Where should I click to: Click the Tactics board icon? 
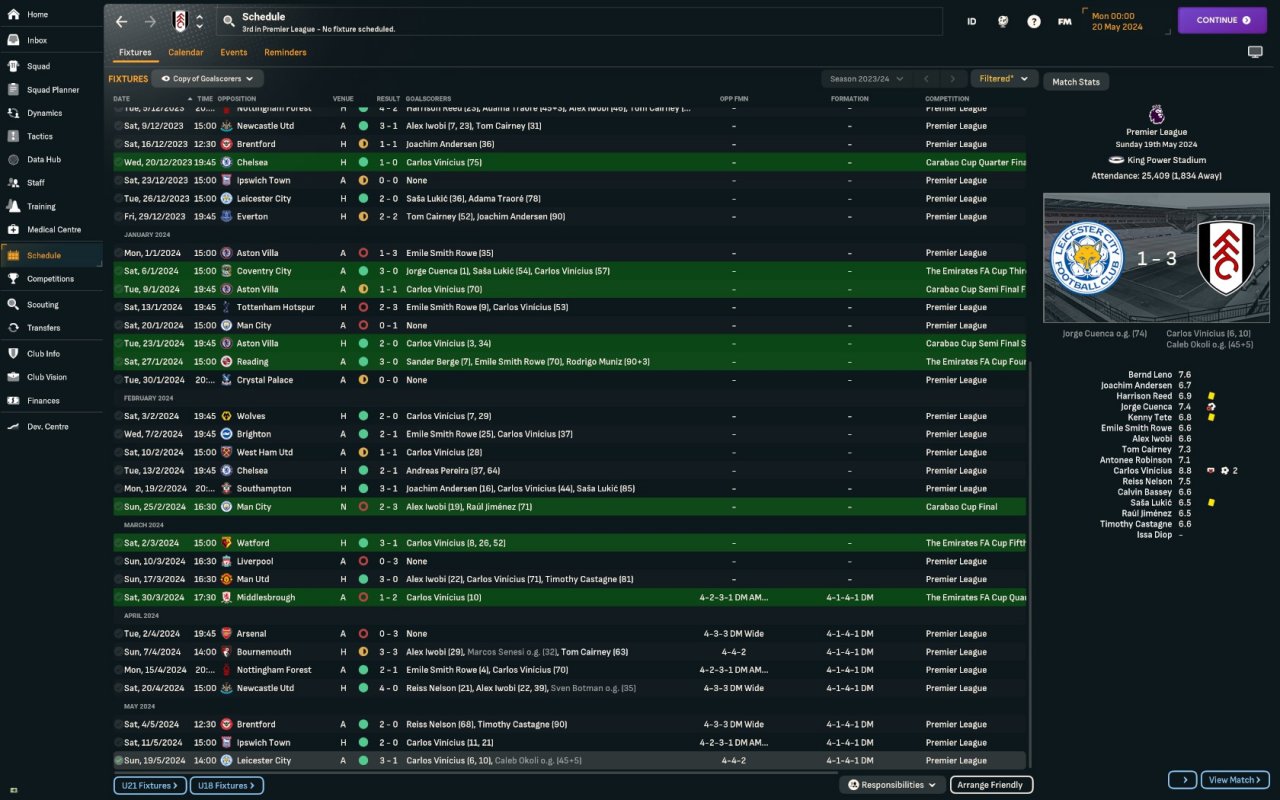[x=13, y=136]
